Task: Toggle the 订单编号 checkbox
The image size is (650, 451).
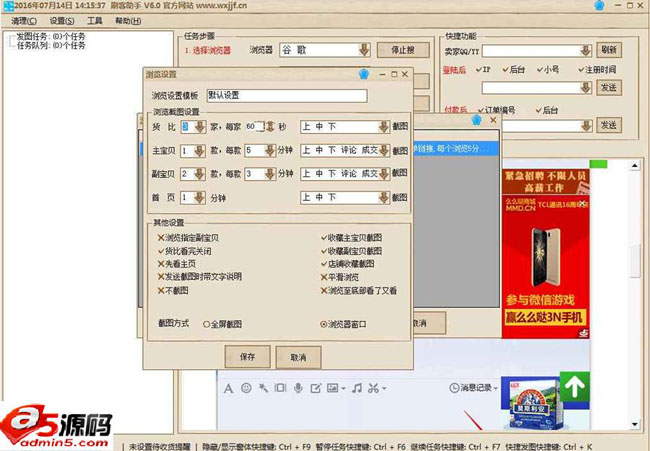Action: coord(497,110)
